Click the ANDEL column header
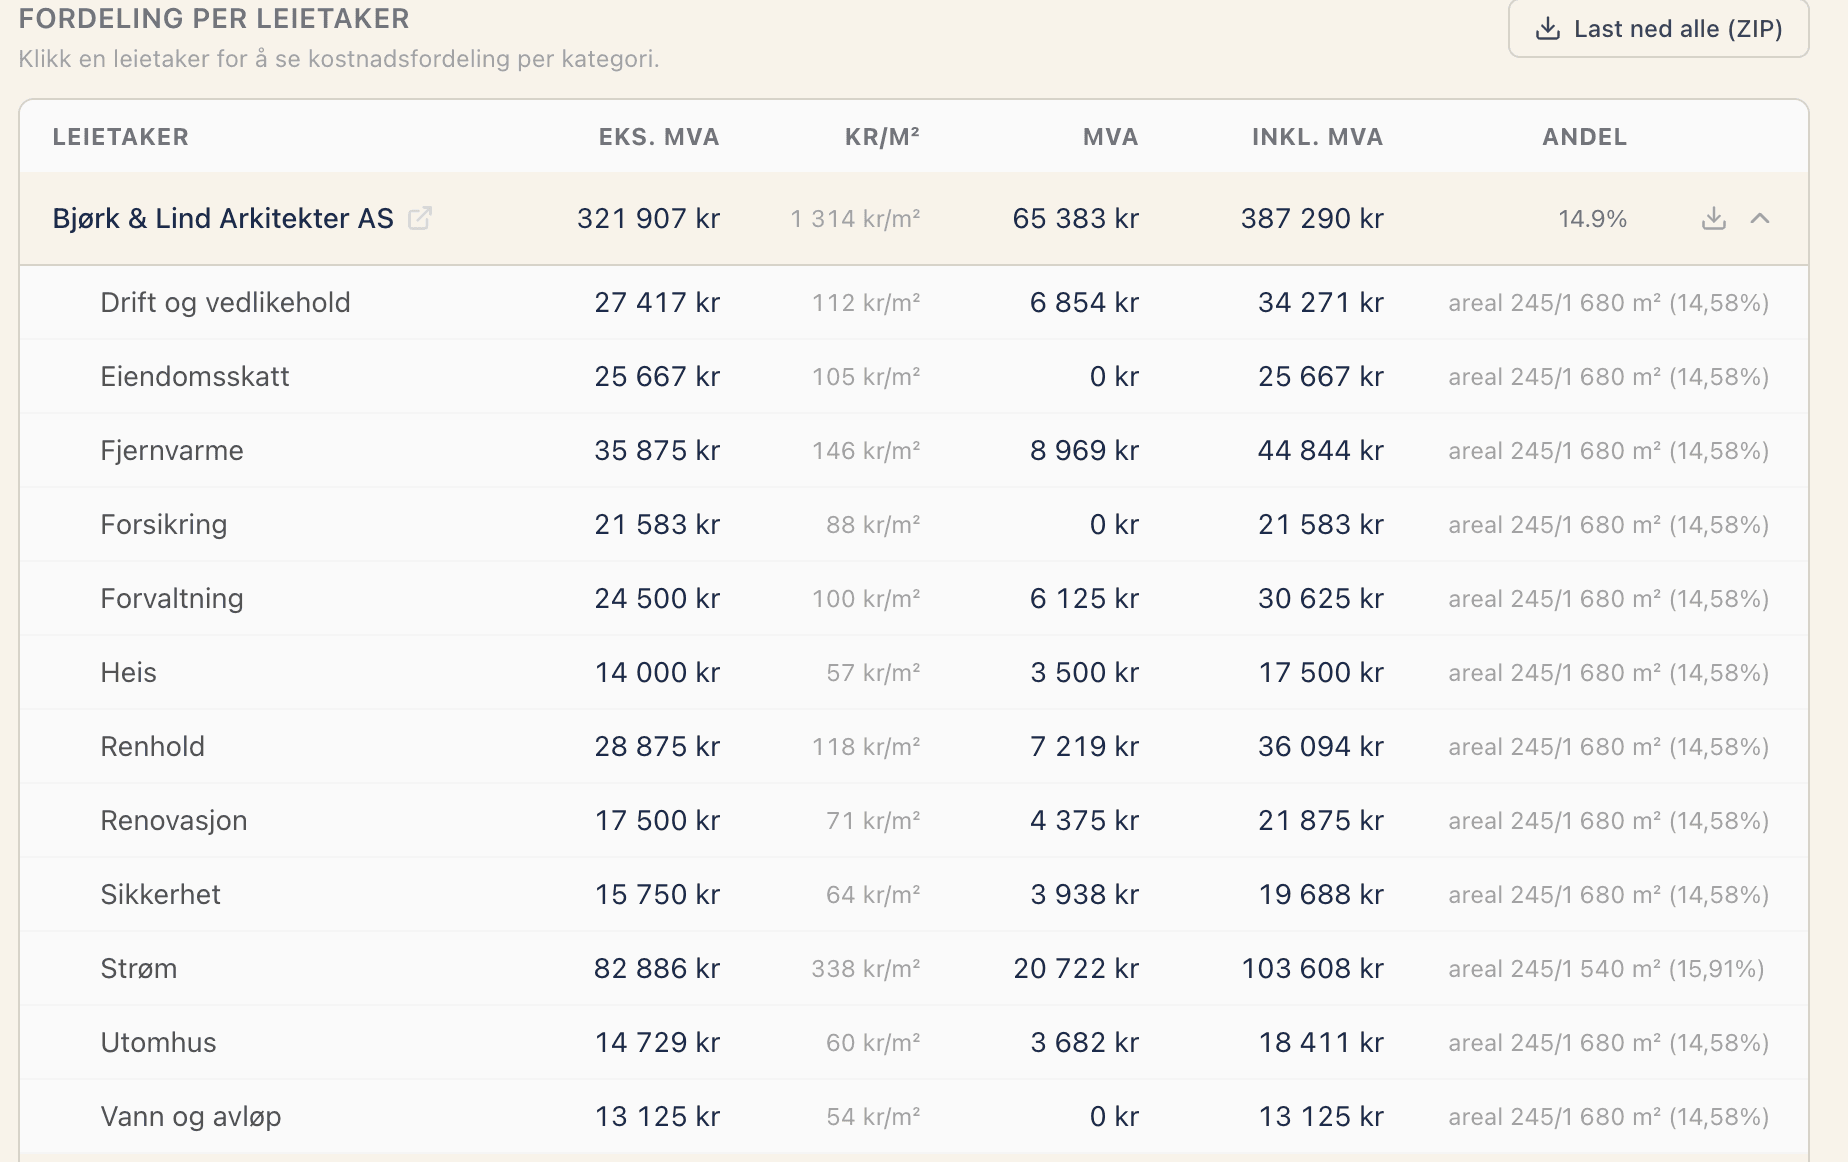This screenshot has width=1848, height=1162. tap(1584, 137)
